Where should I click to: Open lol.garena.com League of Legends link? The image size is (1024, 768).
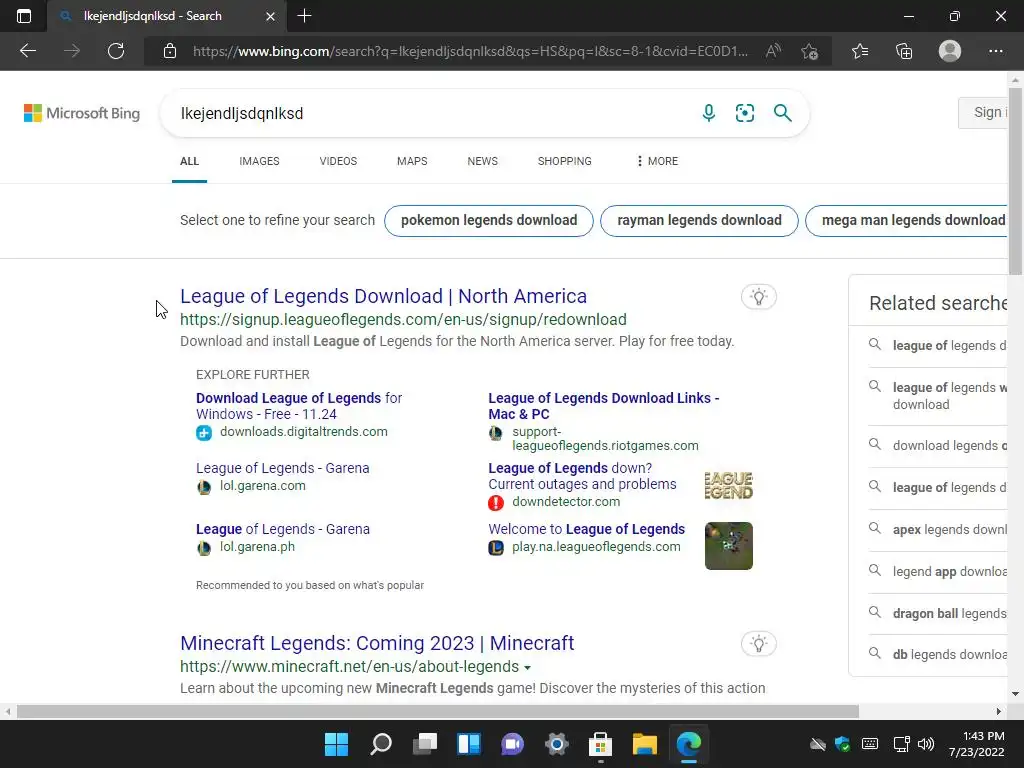pos(283,468)
